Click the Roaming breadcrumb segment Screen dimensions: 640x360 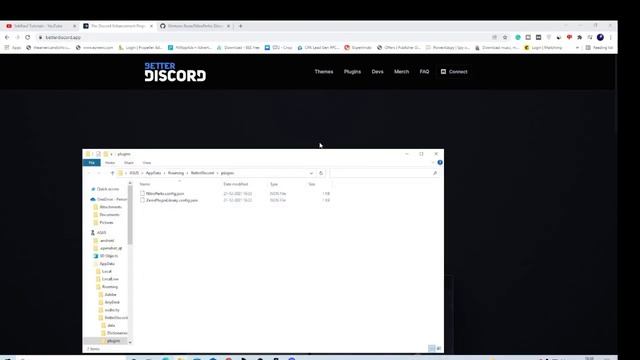tap(176, 173)
